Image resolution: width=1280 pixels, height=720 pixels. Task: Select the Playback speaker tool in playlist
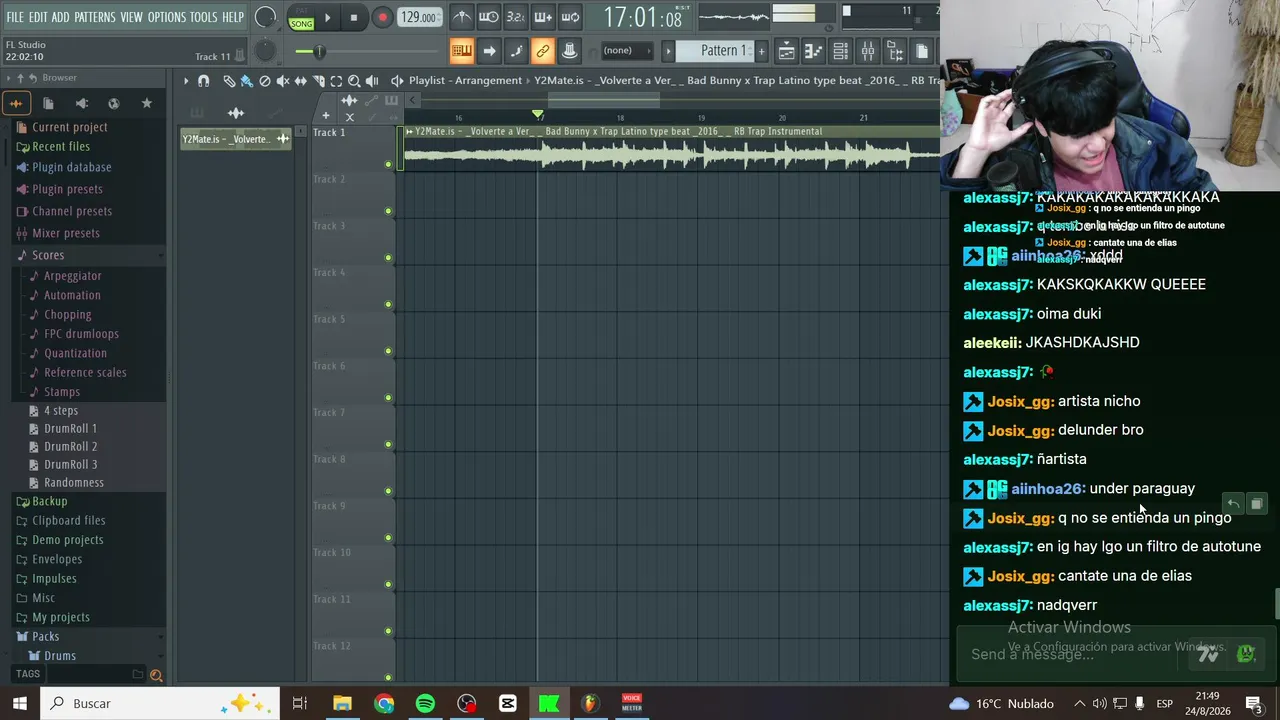point(372,81)
